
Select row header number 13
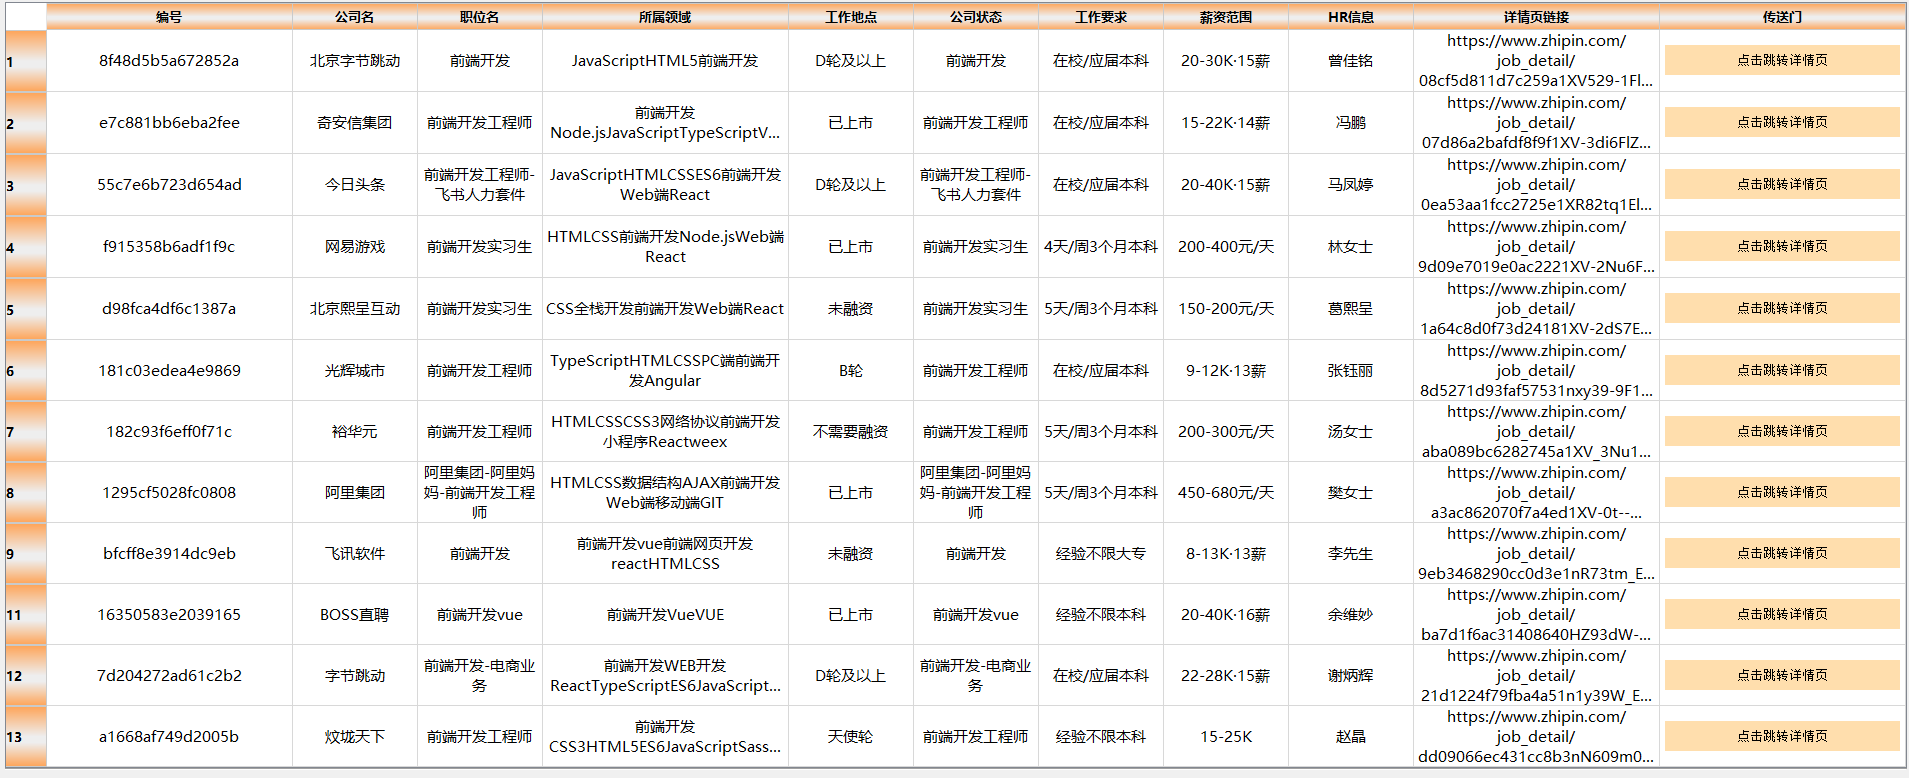pos(25,736)
